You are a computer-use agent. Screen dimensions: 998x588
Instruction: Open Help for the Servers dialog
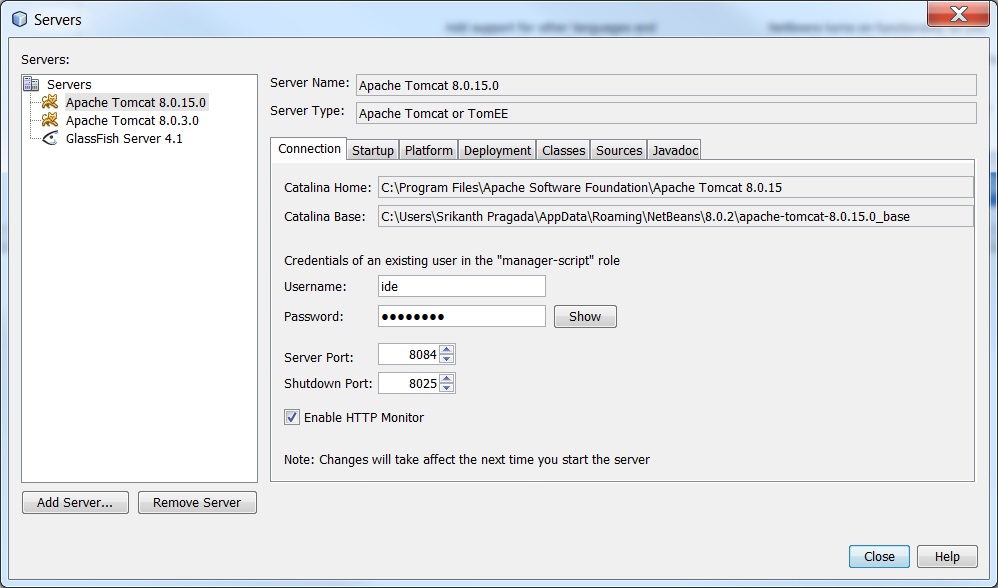pos(947,556)
